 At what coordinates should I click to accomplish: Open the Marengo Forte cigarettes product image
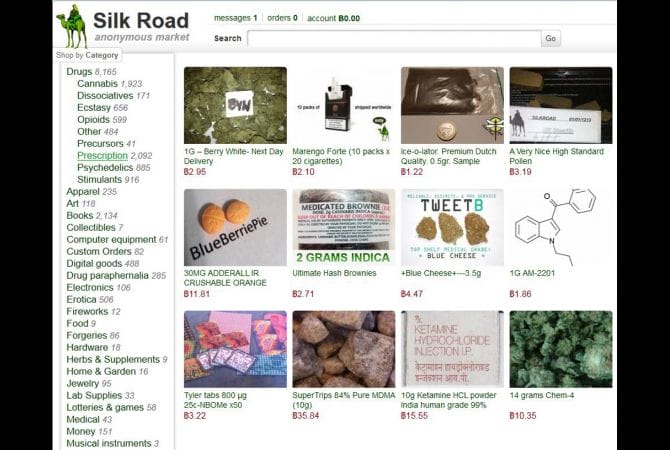tap(344, 105)
